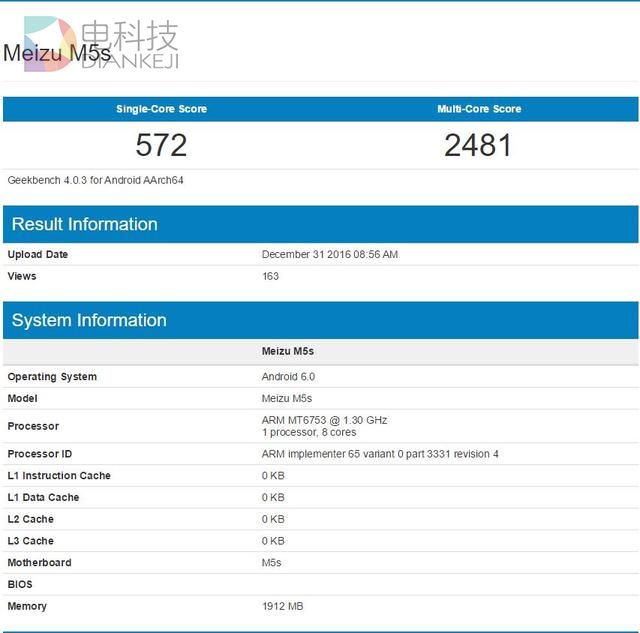Select the Single-Core Score header
This screenshot has width=640, height=633.
pos(161,109)
